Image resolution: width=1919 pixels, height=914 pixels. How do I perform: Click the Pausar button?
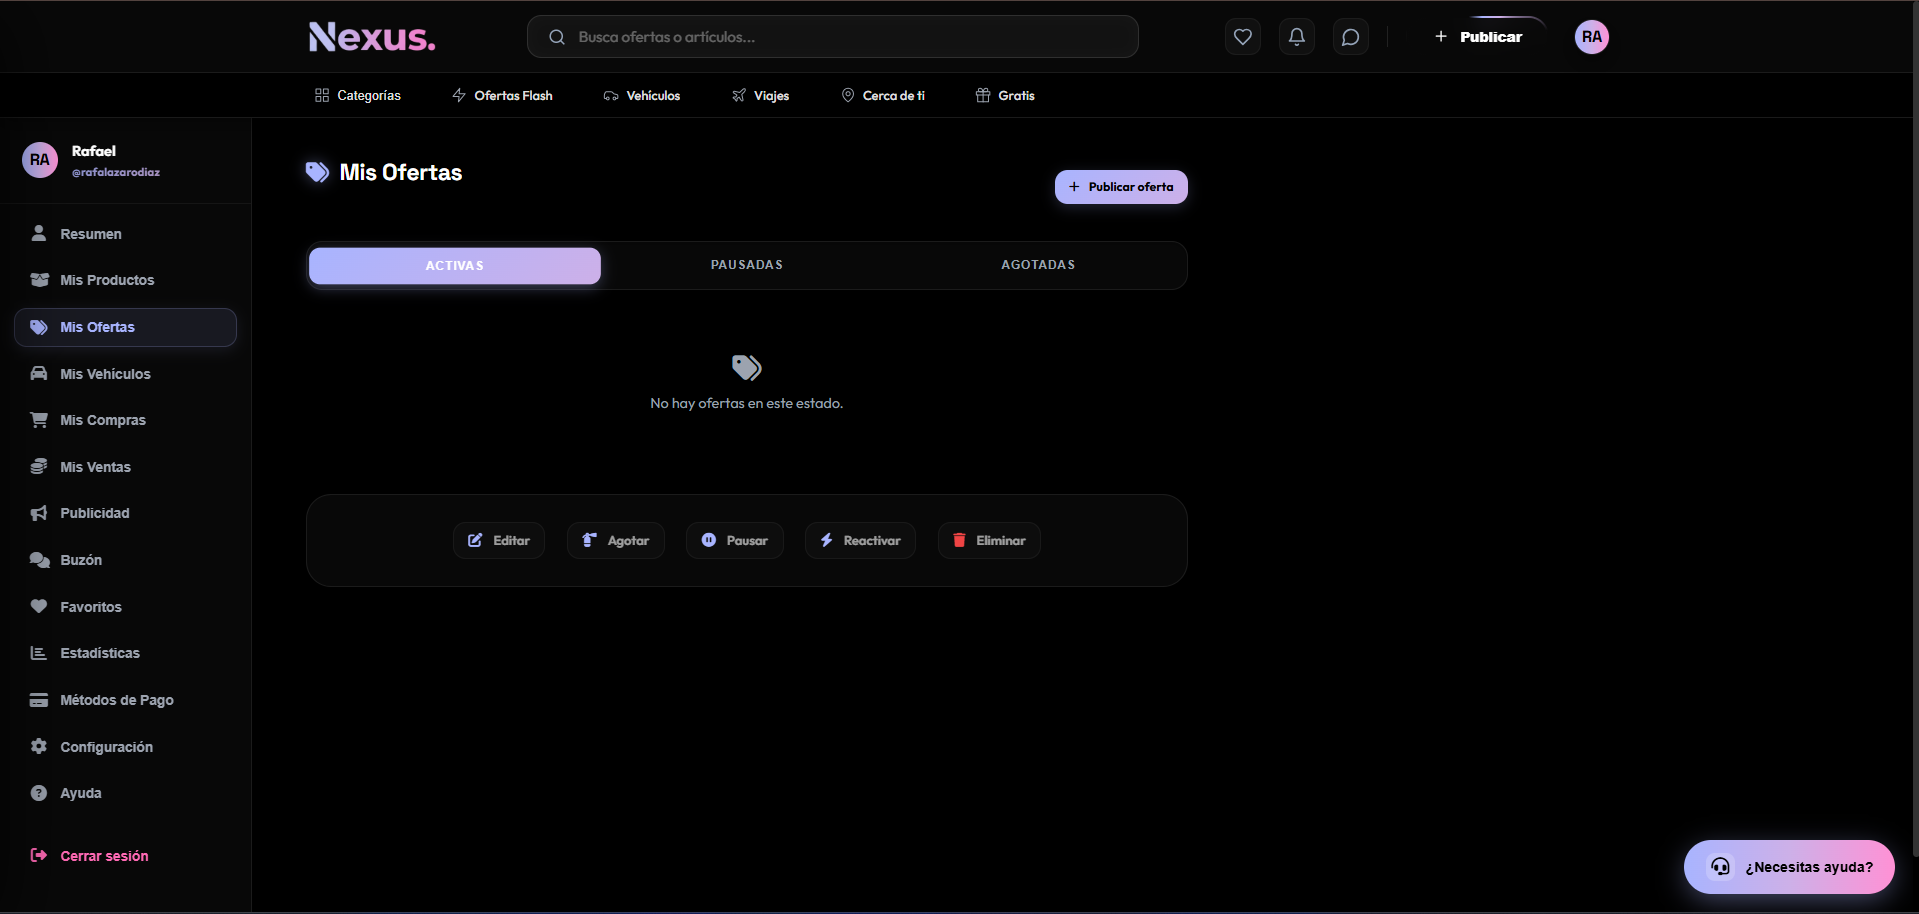[x=735, y=540]
